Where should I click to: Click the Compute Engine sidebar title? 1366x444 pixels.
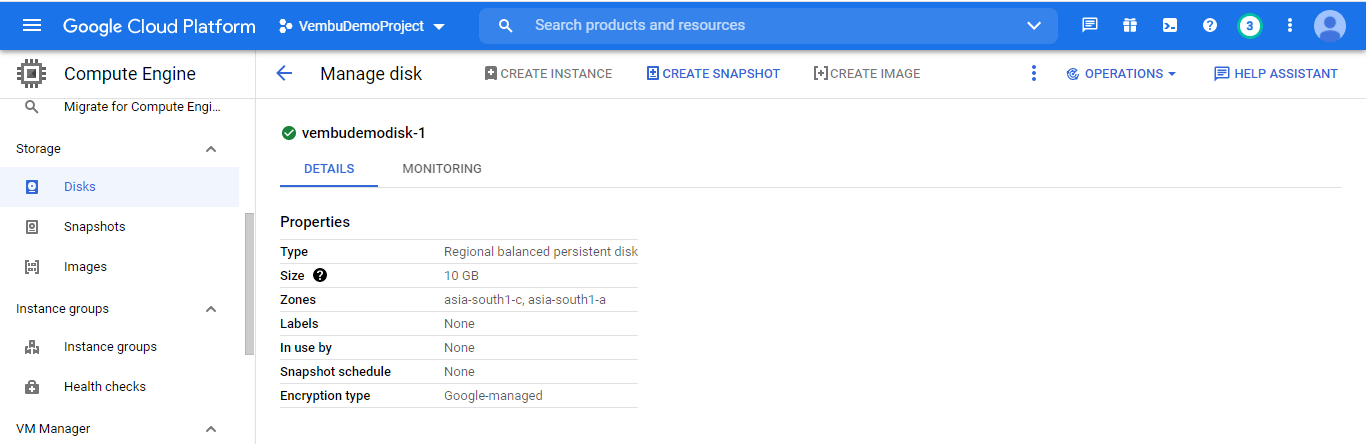point(130,74)
